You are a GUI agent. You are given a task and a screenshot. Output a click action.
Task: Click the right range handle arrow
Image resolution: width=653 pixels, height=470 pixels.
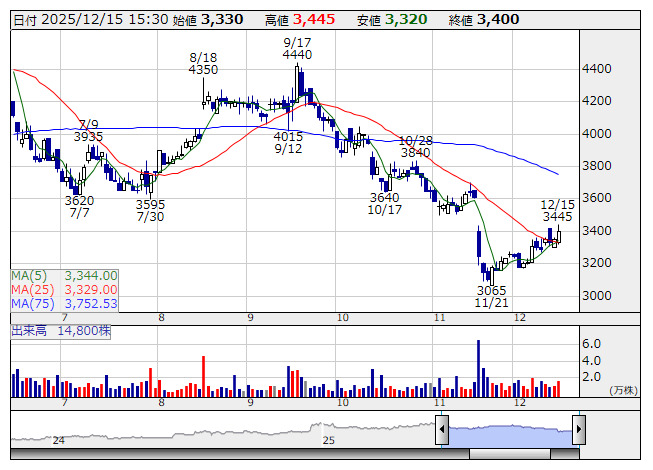pos(579,429)
